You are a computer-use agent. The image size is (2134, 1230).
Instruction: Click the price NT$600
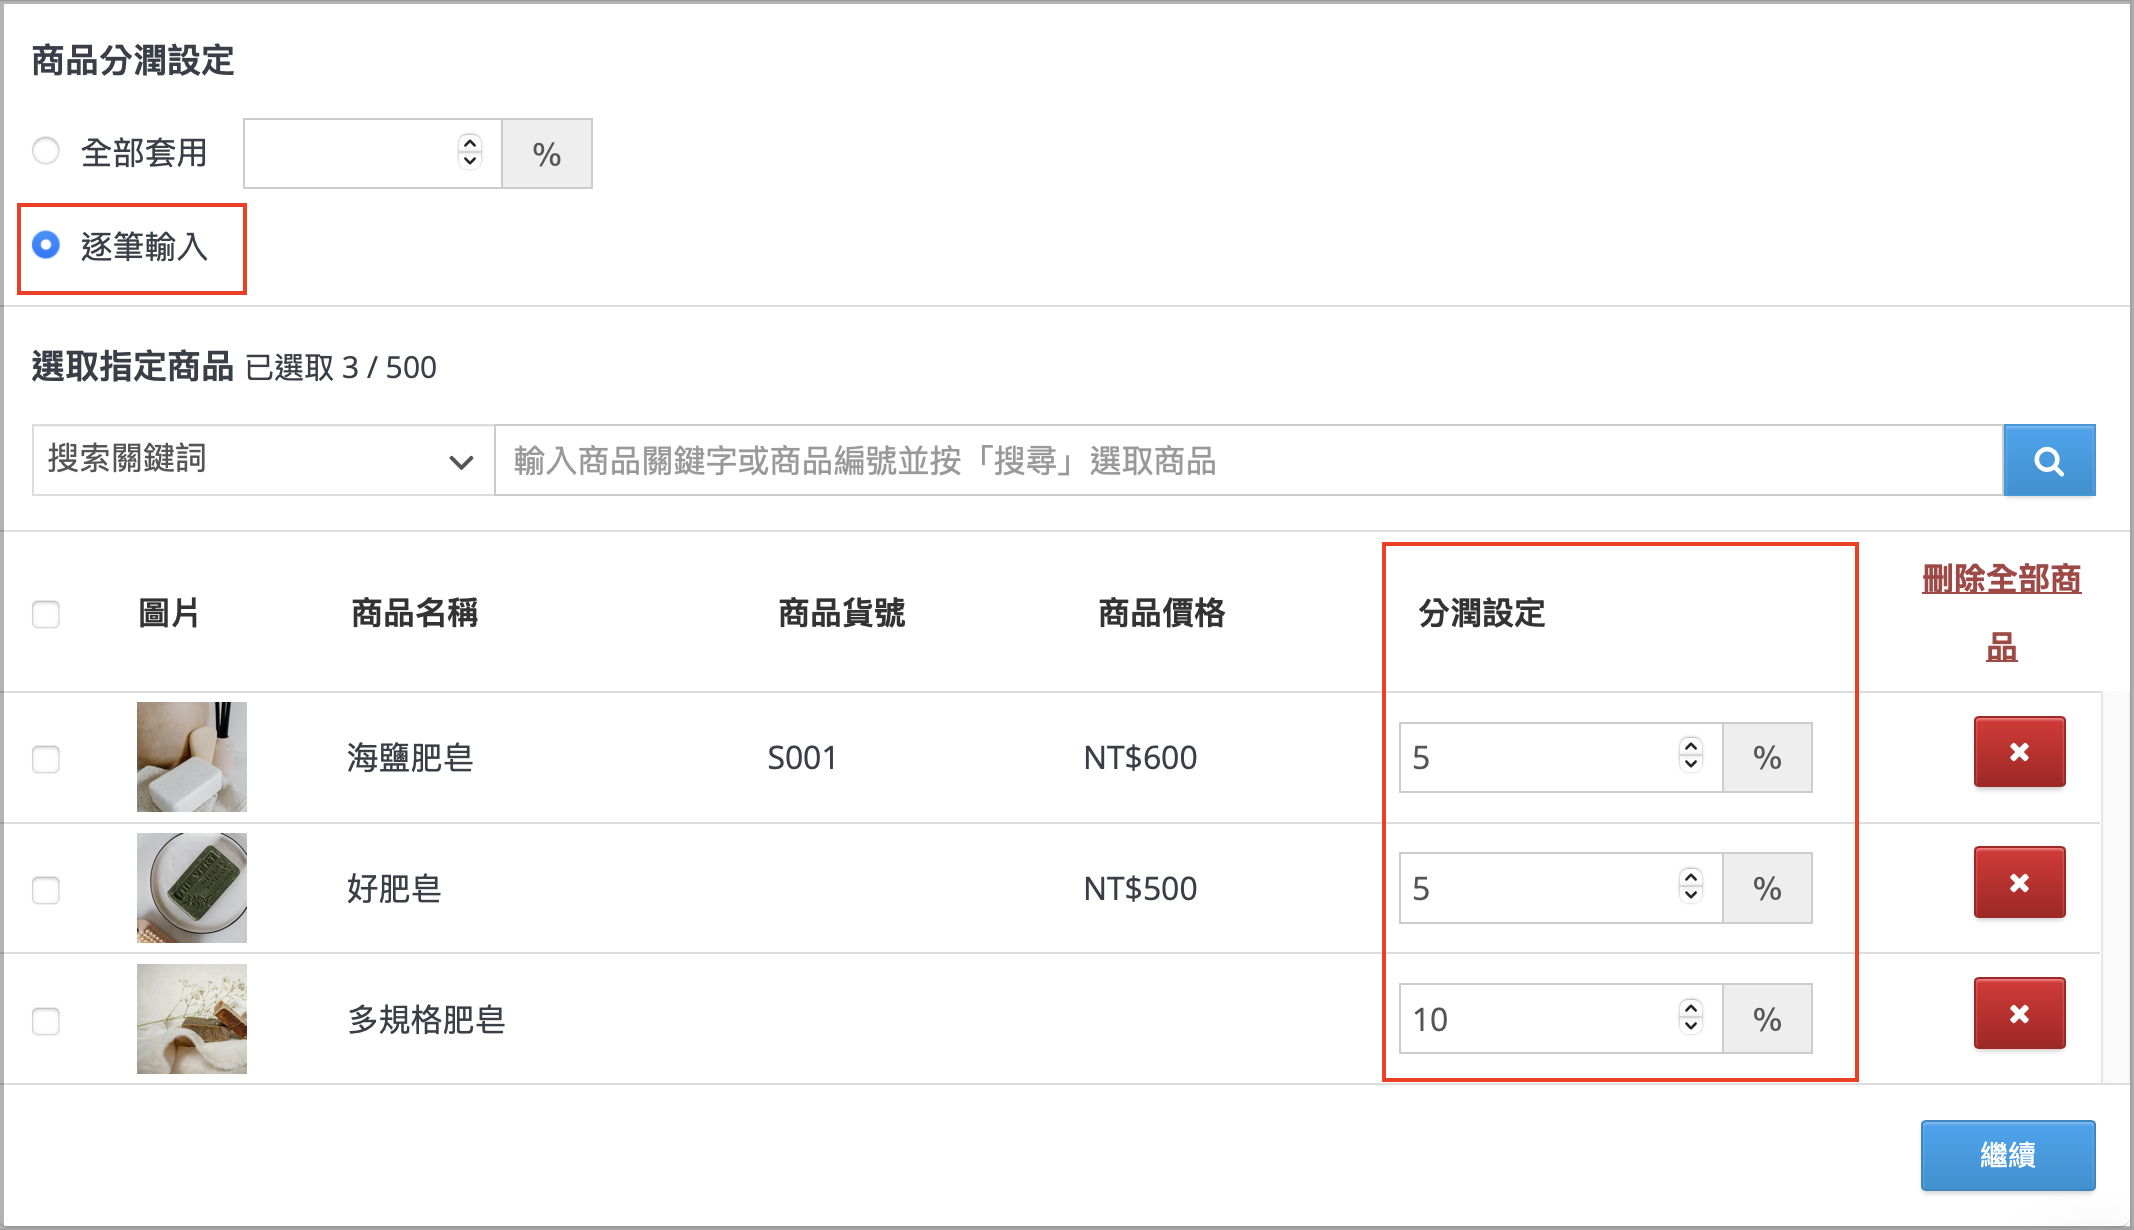[x=1140, y=758]
